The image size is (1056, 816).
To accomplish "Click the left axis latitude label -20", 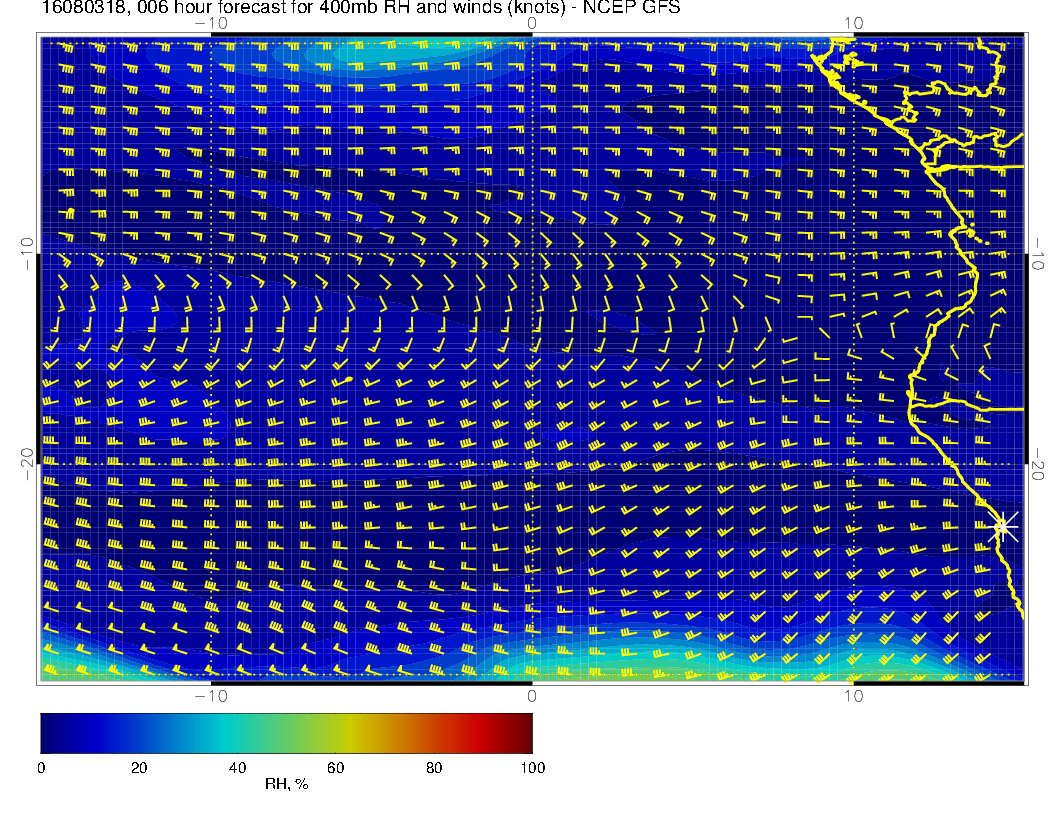I will click(x=27, y=463).
